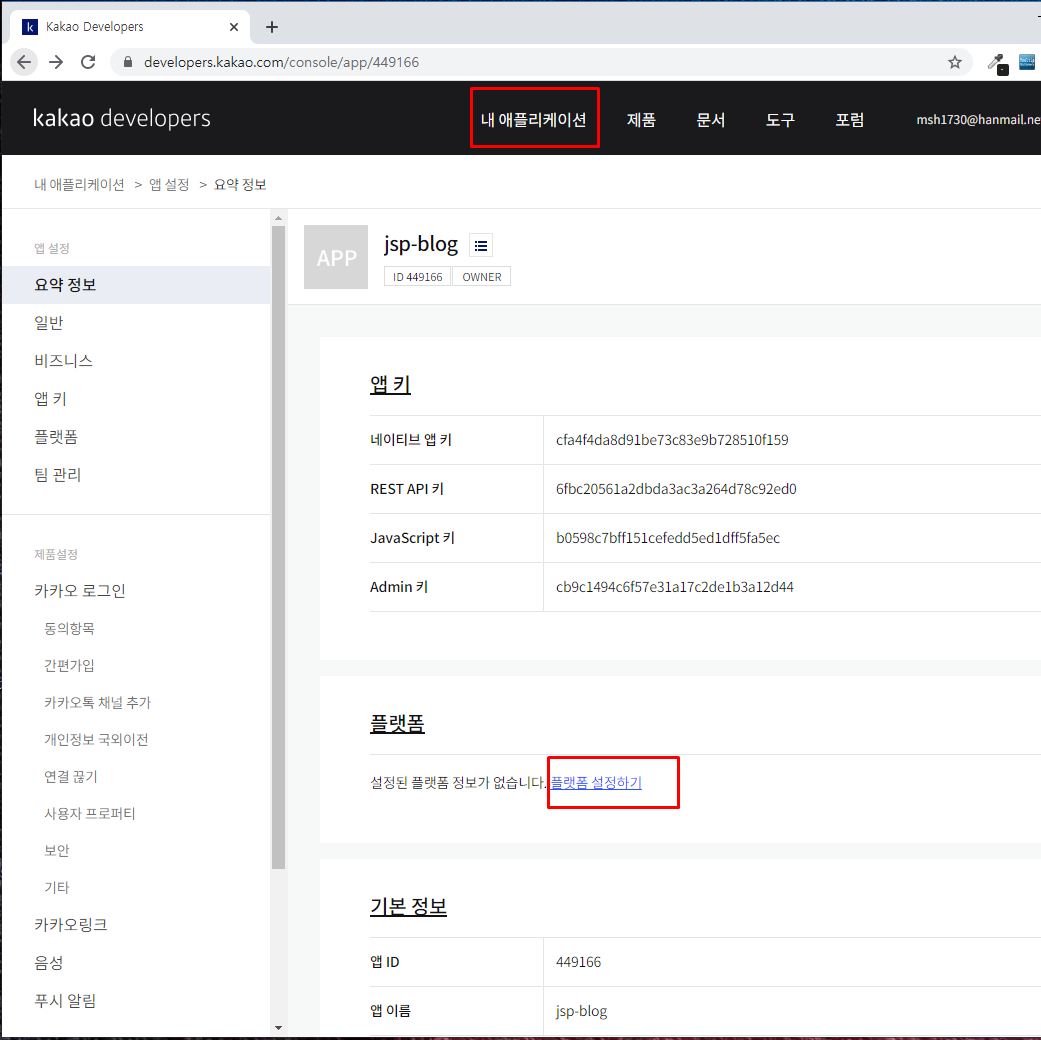Screen dimensions: 1041x1040
Task: Open 사용자 프로퍼티 submenu item
Action: click(x=90, y=814)
